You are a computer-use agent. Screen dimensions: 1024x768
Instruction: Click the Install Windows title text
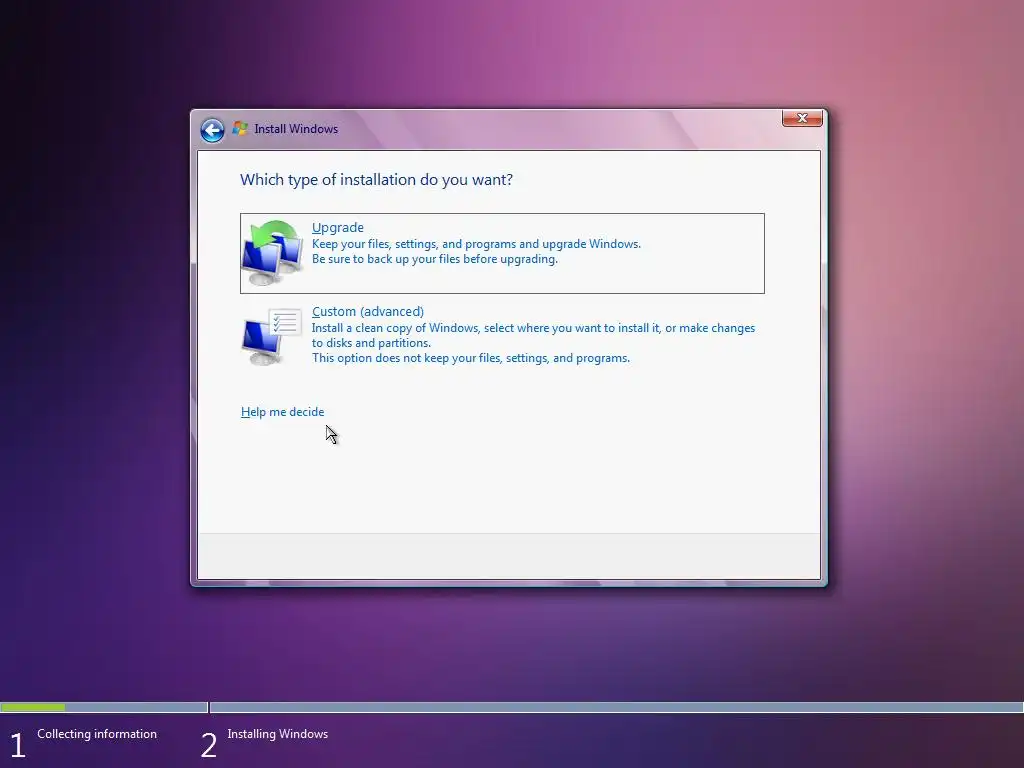click(x=296, y=129)
